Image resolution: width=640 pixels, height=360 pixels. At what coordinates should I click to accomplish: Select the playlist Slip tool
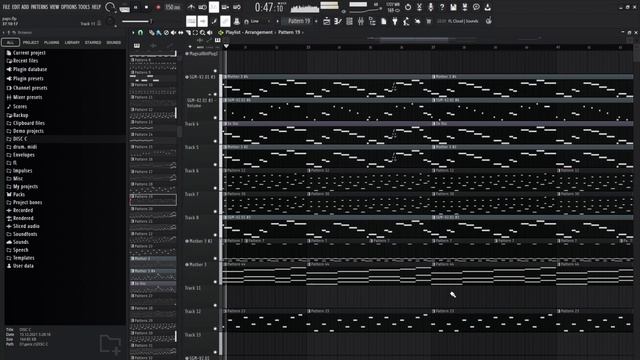(x=181, y=33)
